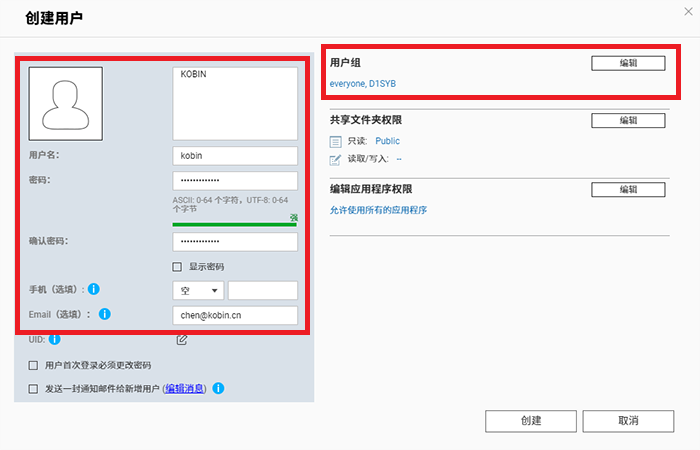Click the 密码 password field
700x450 pixels.
coord(235,181)
